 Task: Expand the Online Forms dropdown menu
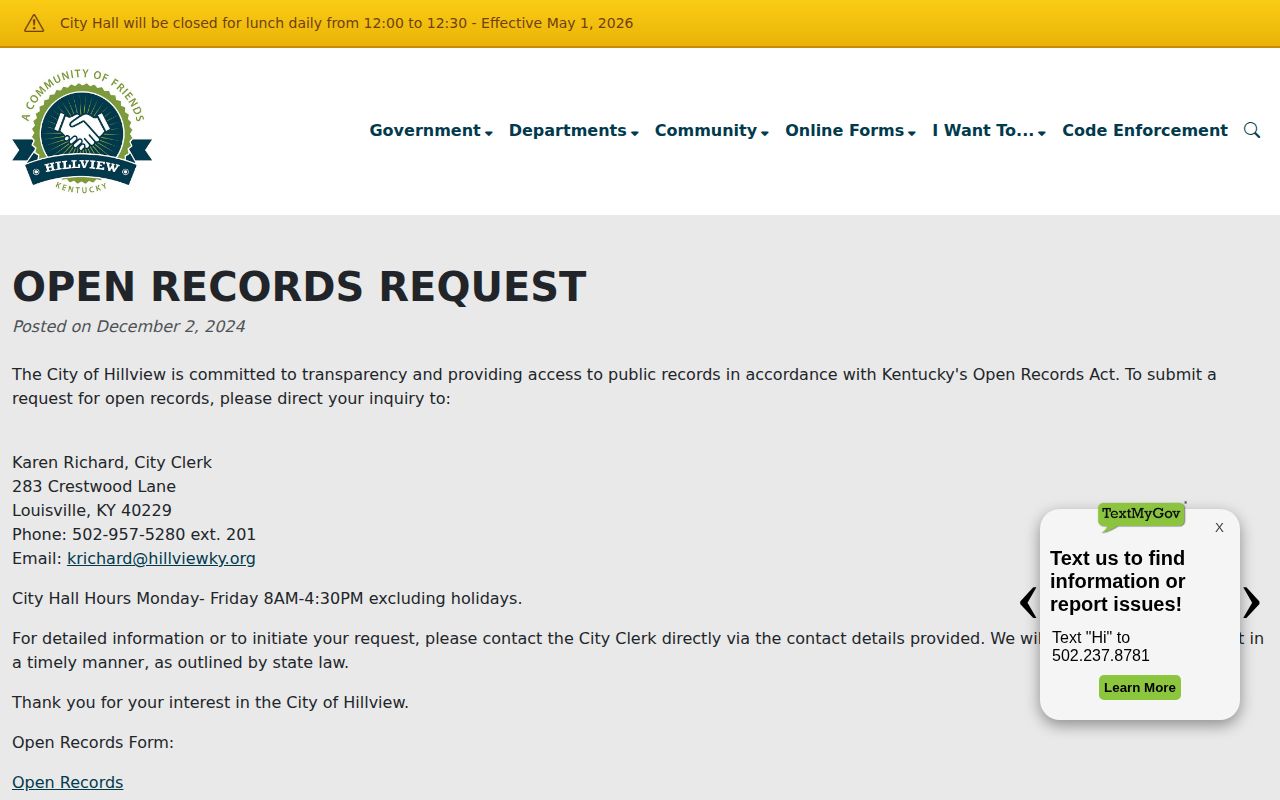(x=851, y=130)
